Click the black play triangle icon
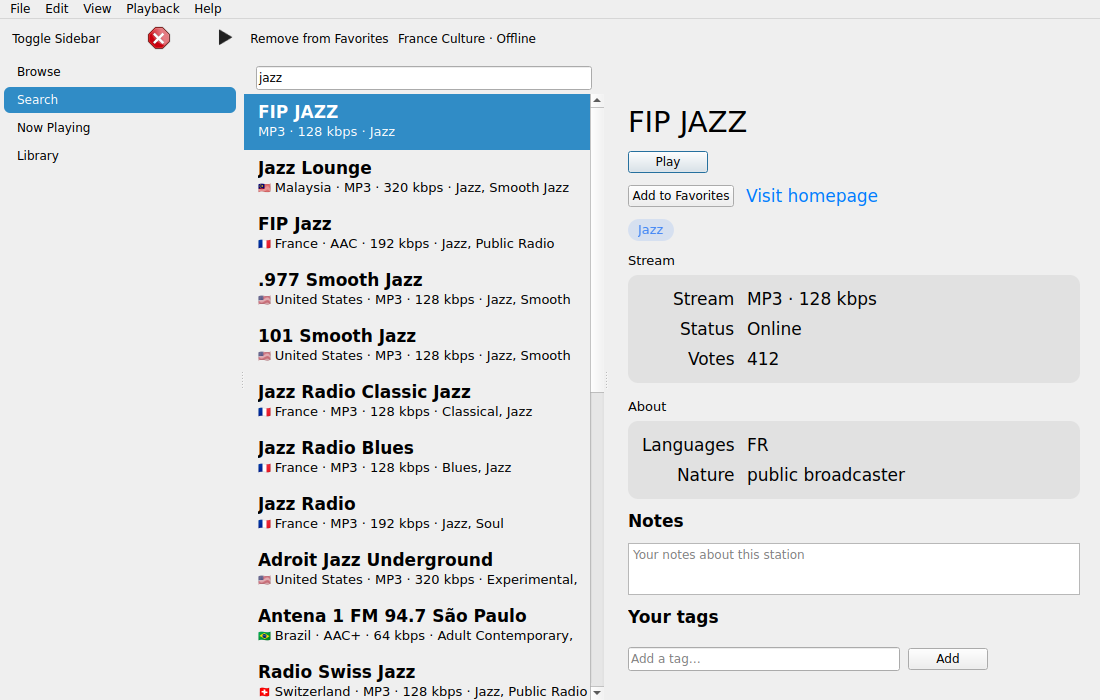Viewport: 1100px width, 700px height. tap(224, 37)
